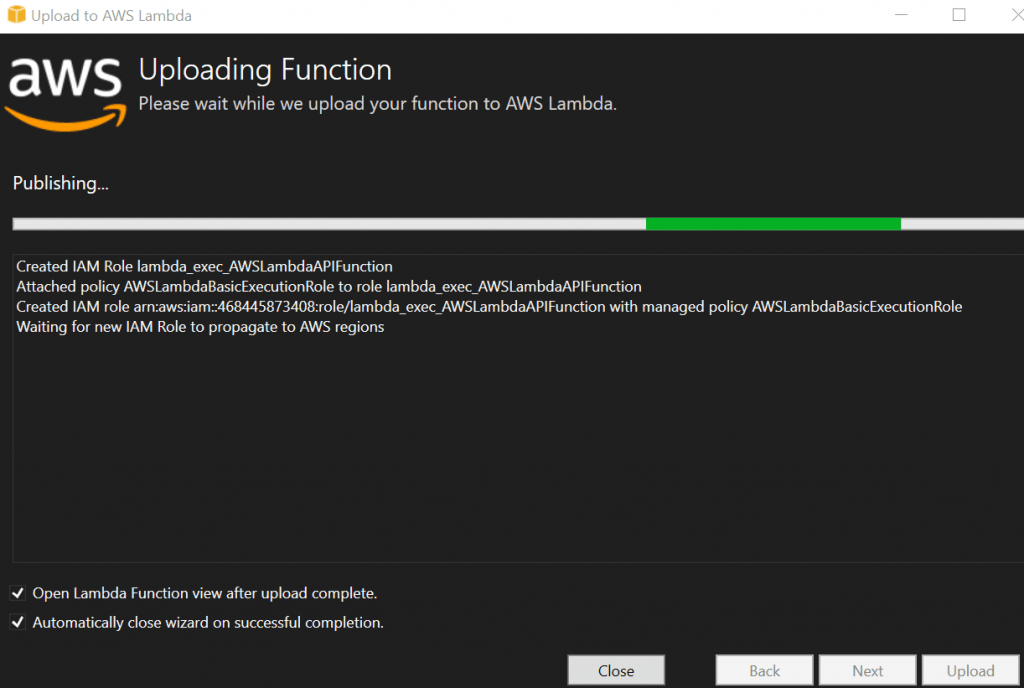
Task: Click the Upload button
Action: tap(970, 670)
